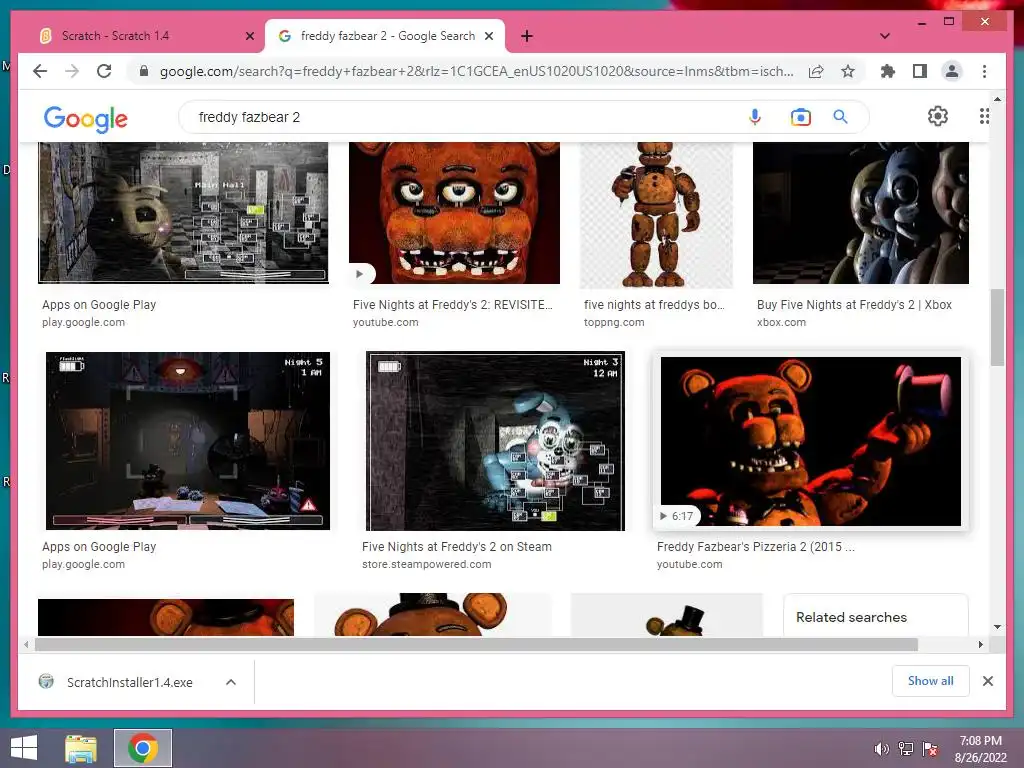Viewport: 1024px width, 768px height.
Task: Open the Freddy face close-up video thumbnail
Action: [455, 213]
